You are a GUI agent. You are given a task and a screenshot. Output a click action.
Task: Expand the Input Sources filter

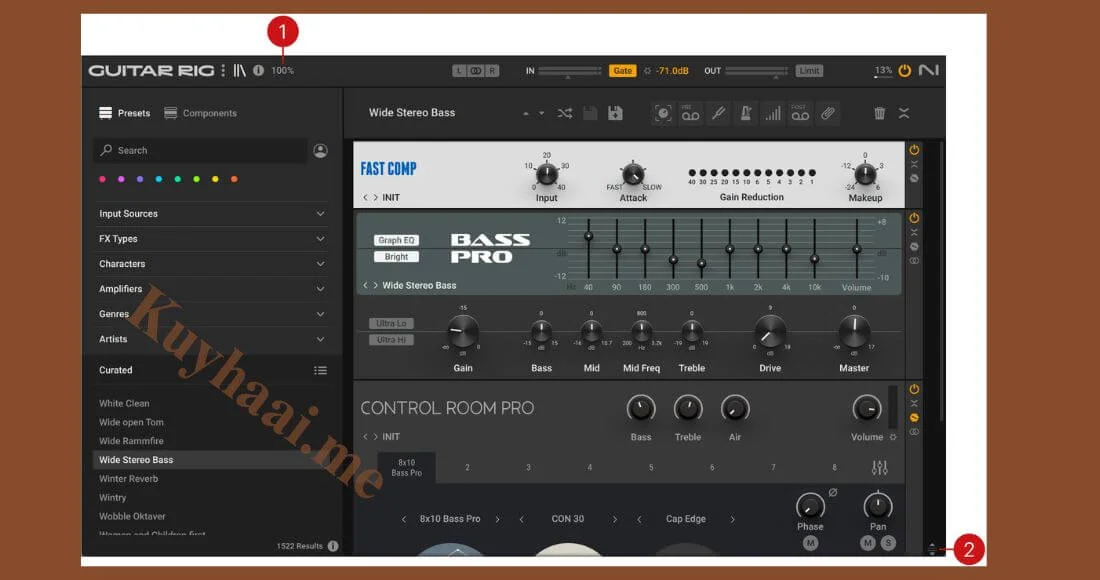(x=213, y=214)
